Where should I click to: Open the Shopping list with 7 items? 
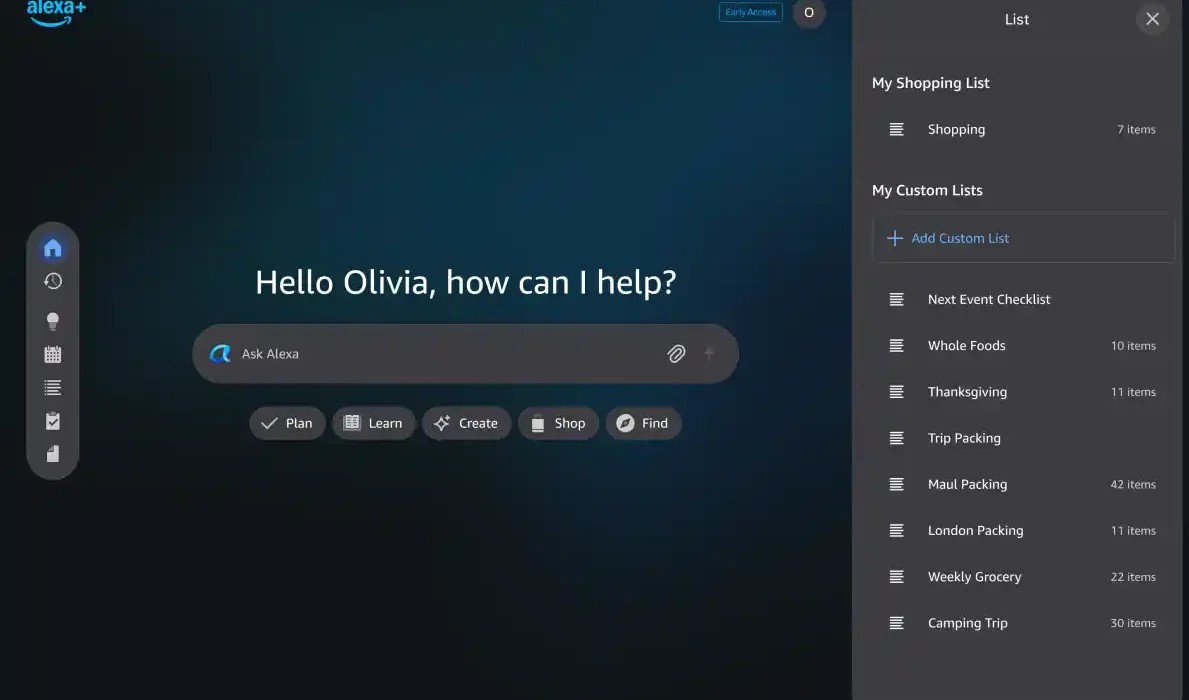pyautogui.click(x=1020, y=129)
